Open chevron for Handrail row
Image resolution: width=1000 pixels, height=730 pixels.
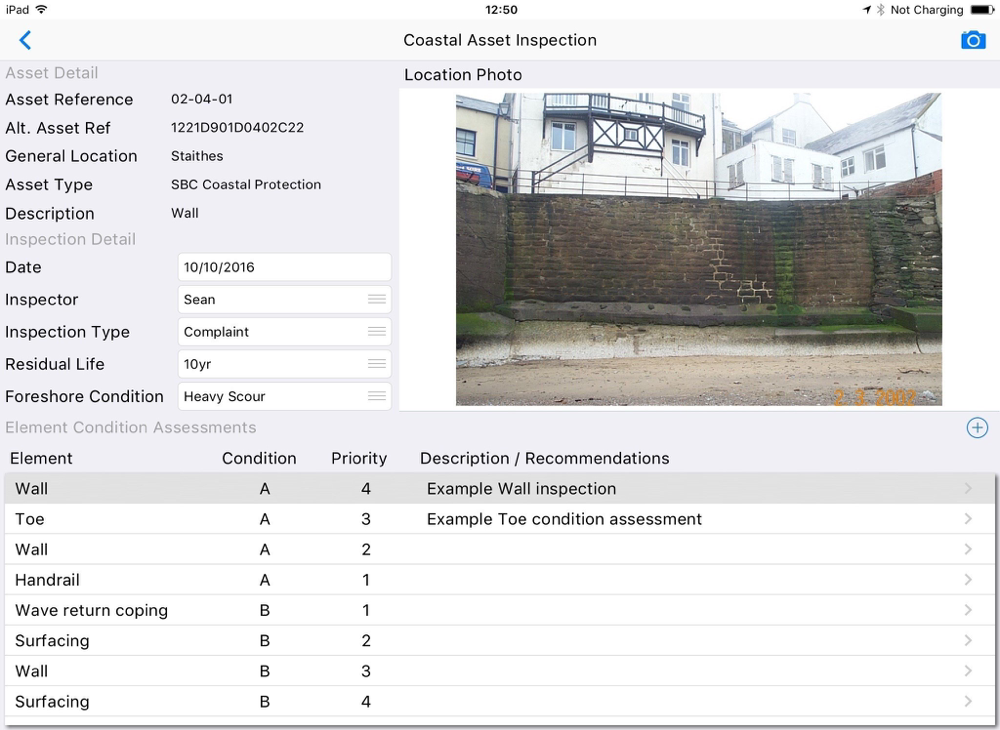[968, 580]
